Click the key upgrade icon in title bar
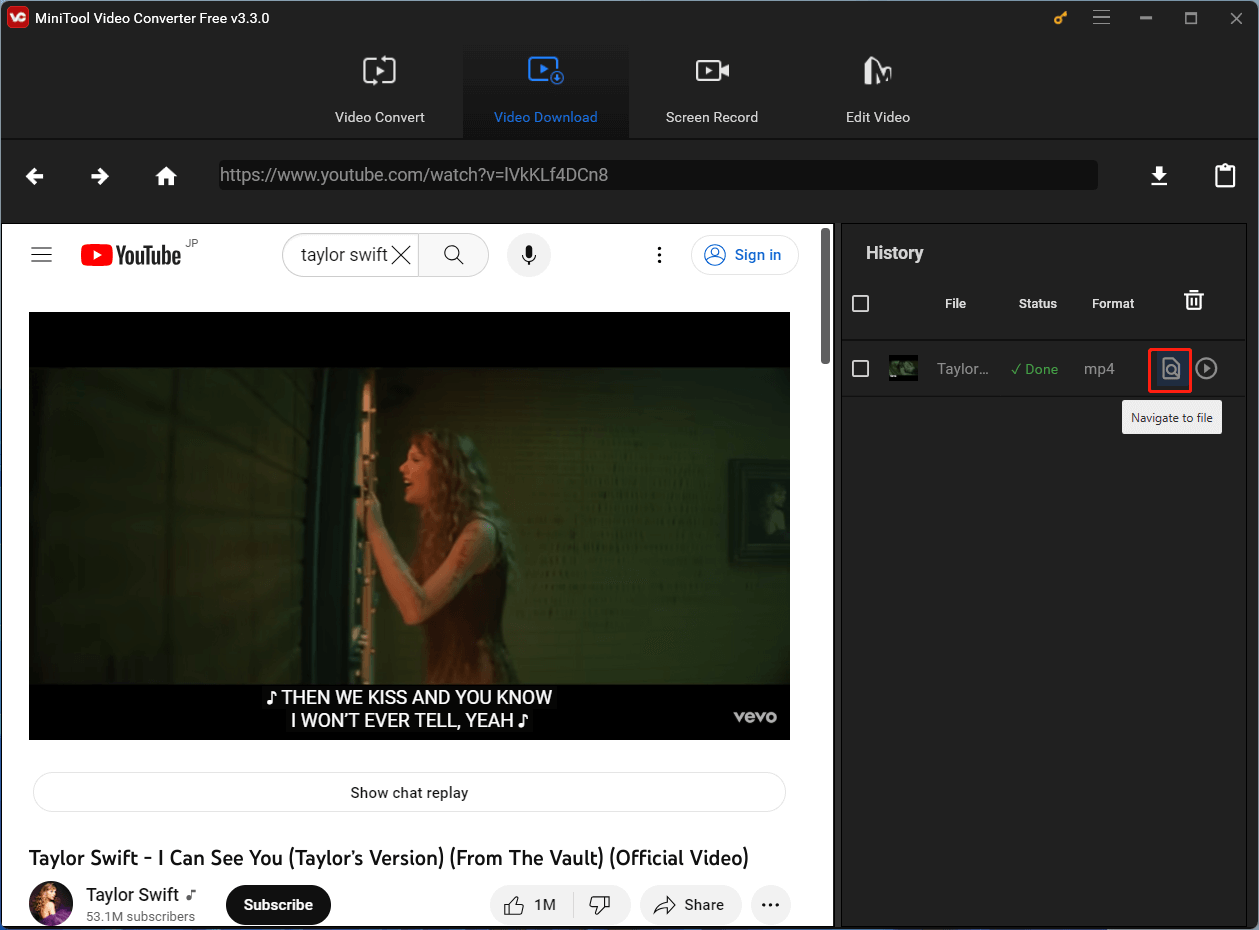Viewport: 1259px width, 930px height. (1061, 18)
